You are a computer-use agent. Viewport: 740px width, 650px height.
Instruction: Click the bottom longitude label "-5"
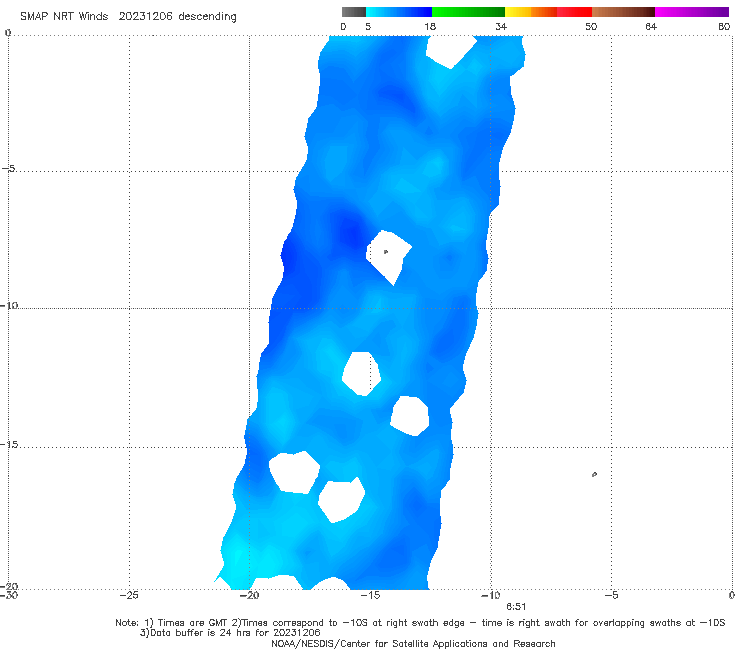(611, 595)
